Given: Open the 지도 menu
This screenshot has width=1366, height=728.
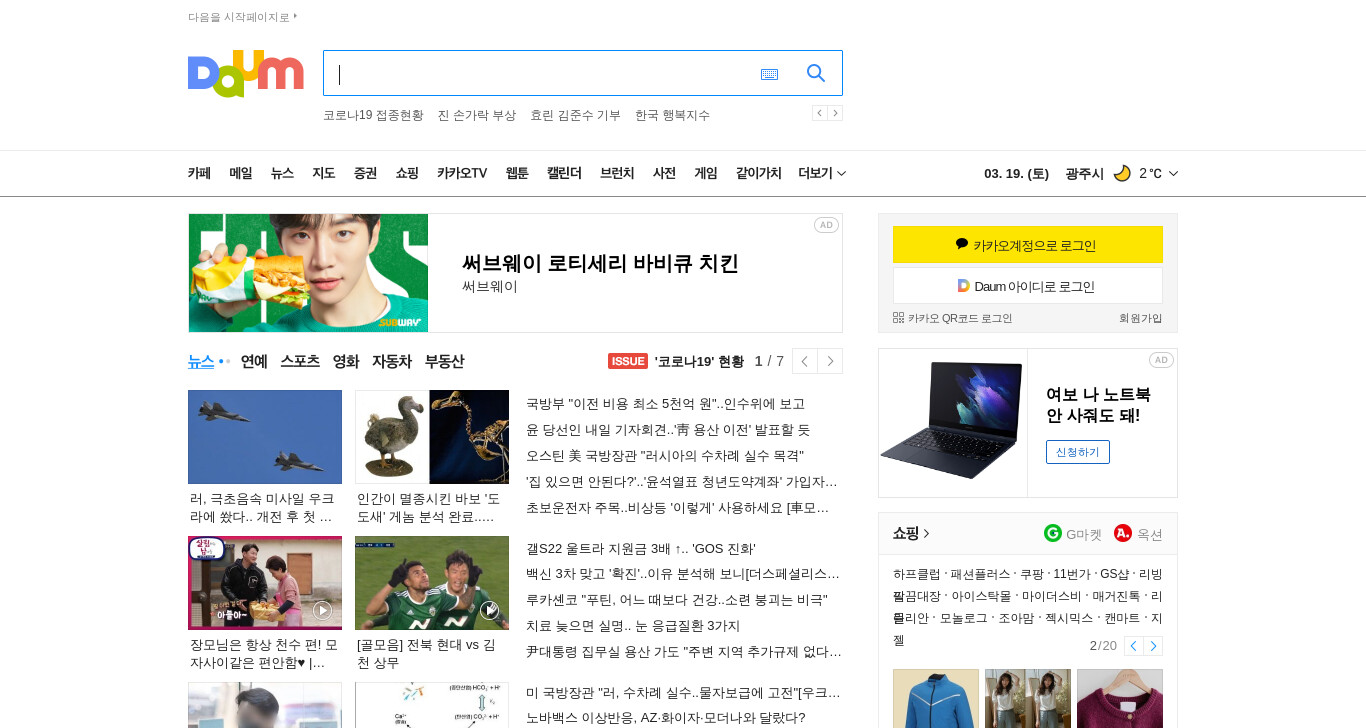Looking at the screenshot, I should (323, 173).
